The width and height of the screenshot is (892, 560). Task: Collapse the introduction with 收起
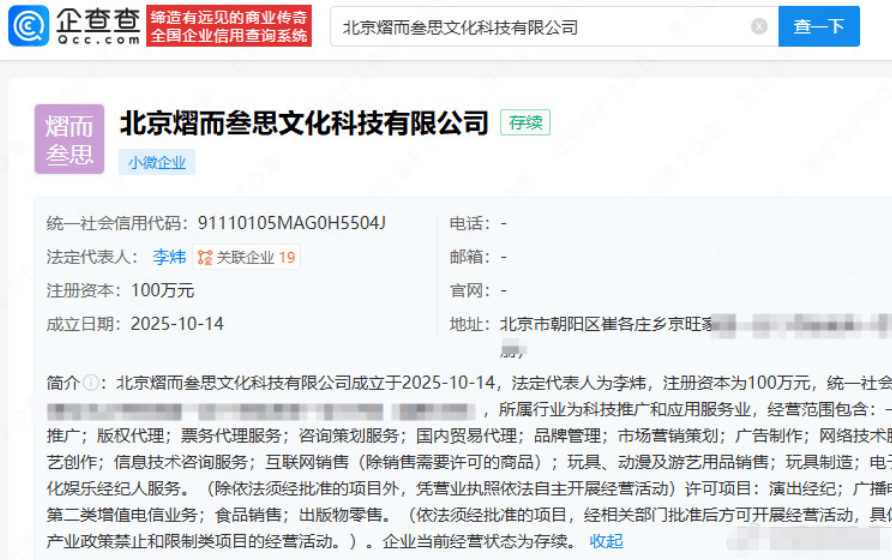pyautogui.click(x=606, y=541)
